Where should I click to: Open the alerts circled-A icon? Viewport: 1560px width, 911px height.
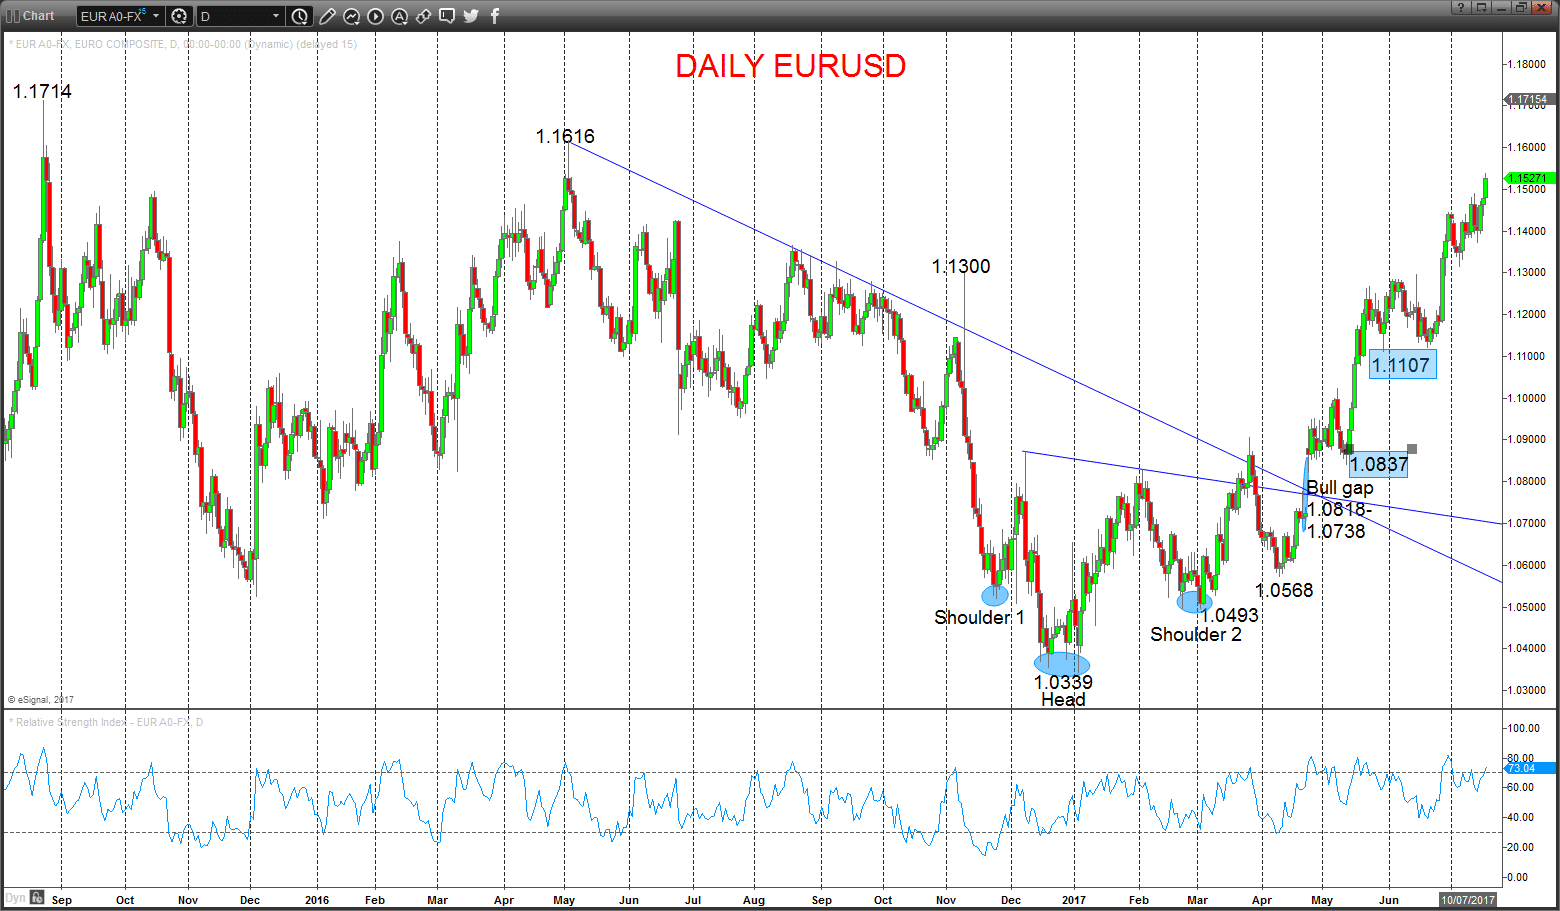399,16
